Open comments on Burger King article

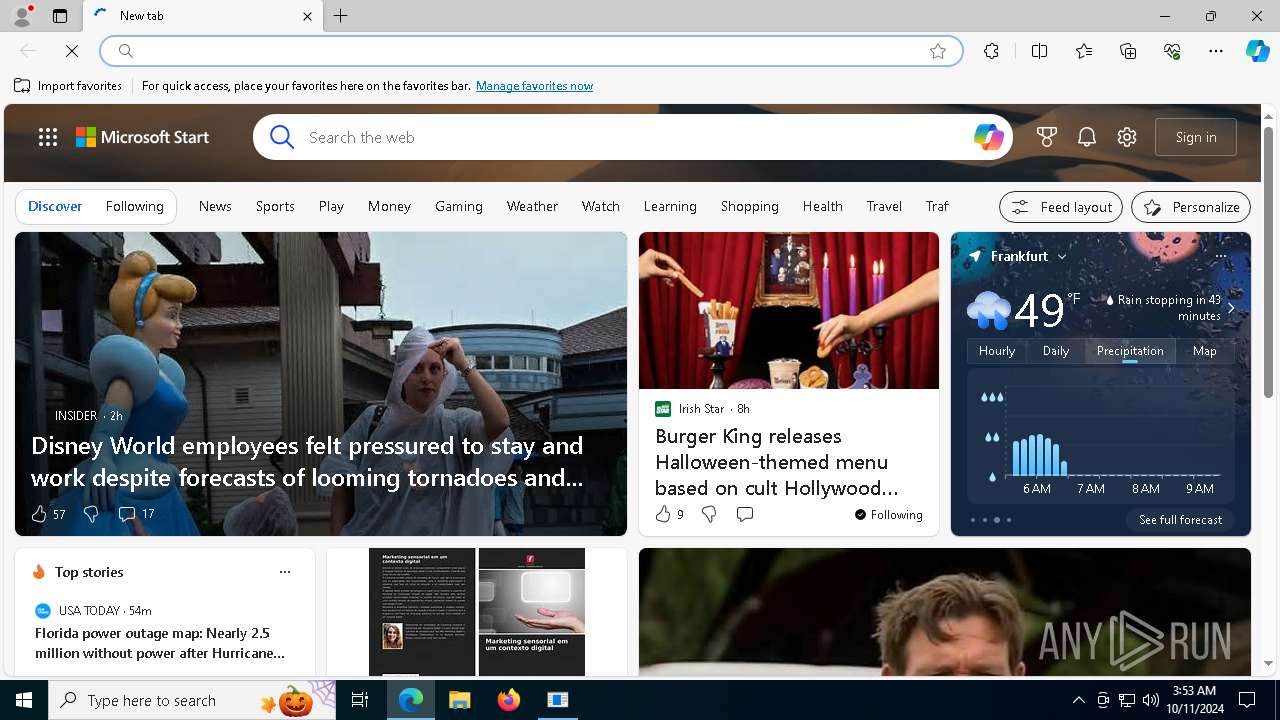(744, 514)
